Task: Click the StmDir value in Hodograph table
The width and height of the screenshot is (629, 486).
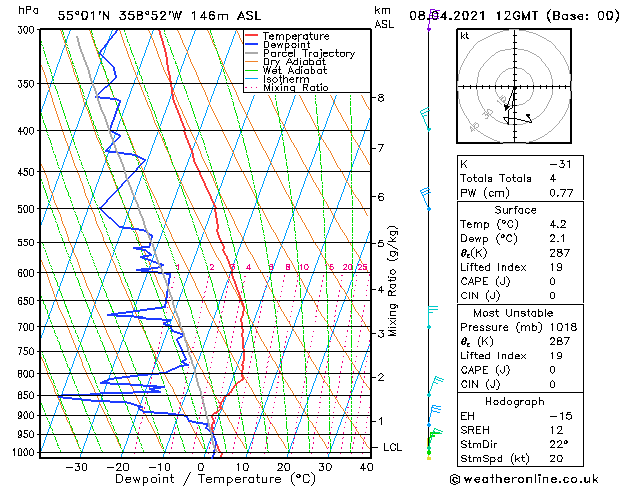Action: pyautogui.click(x=559, y=444)
